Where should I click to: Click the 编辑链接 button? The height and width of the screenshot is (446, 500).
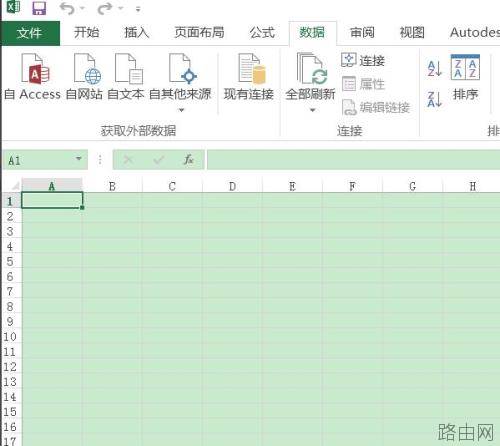[376, 107]
